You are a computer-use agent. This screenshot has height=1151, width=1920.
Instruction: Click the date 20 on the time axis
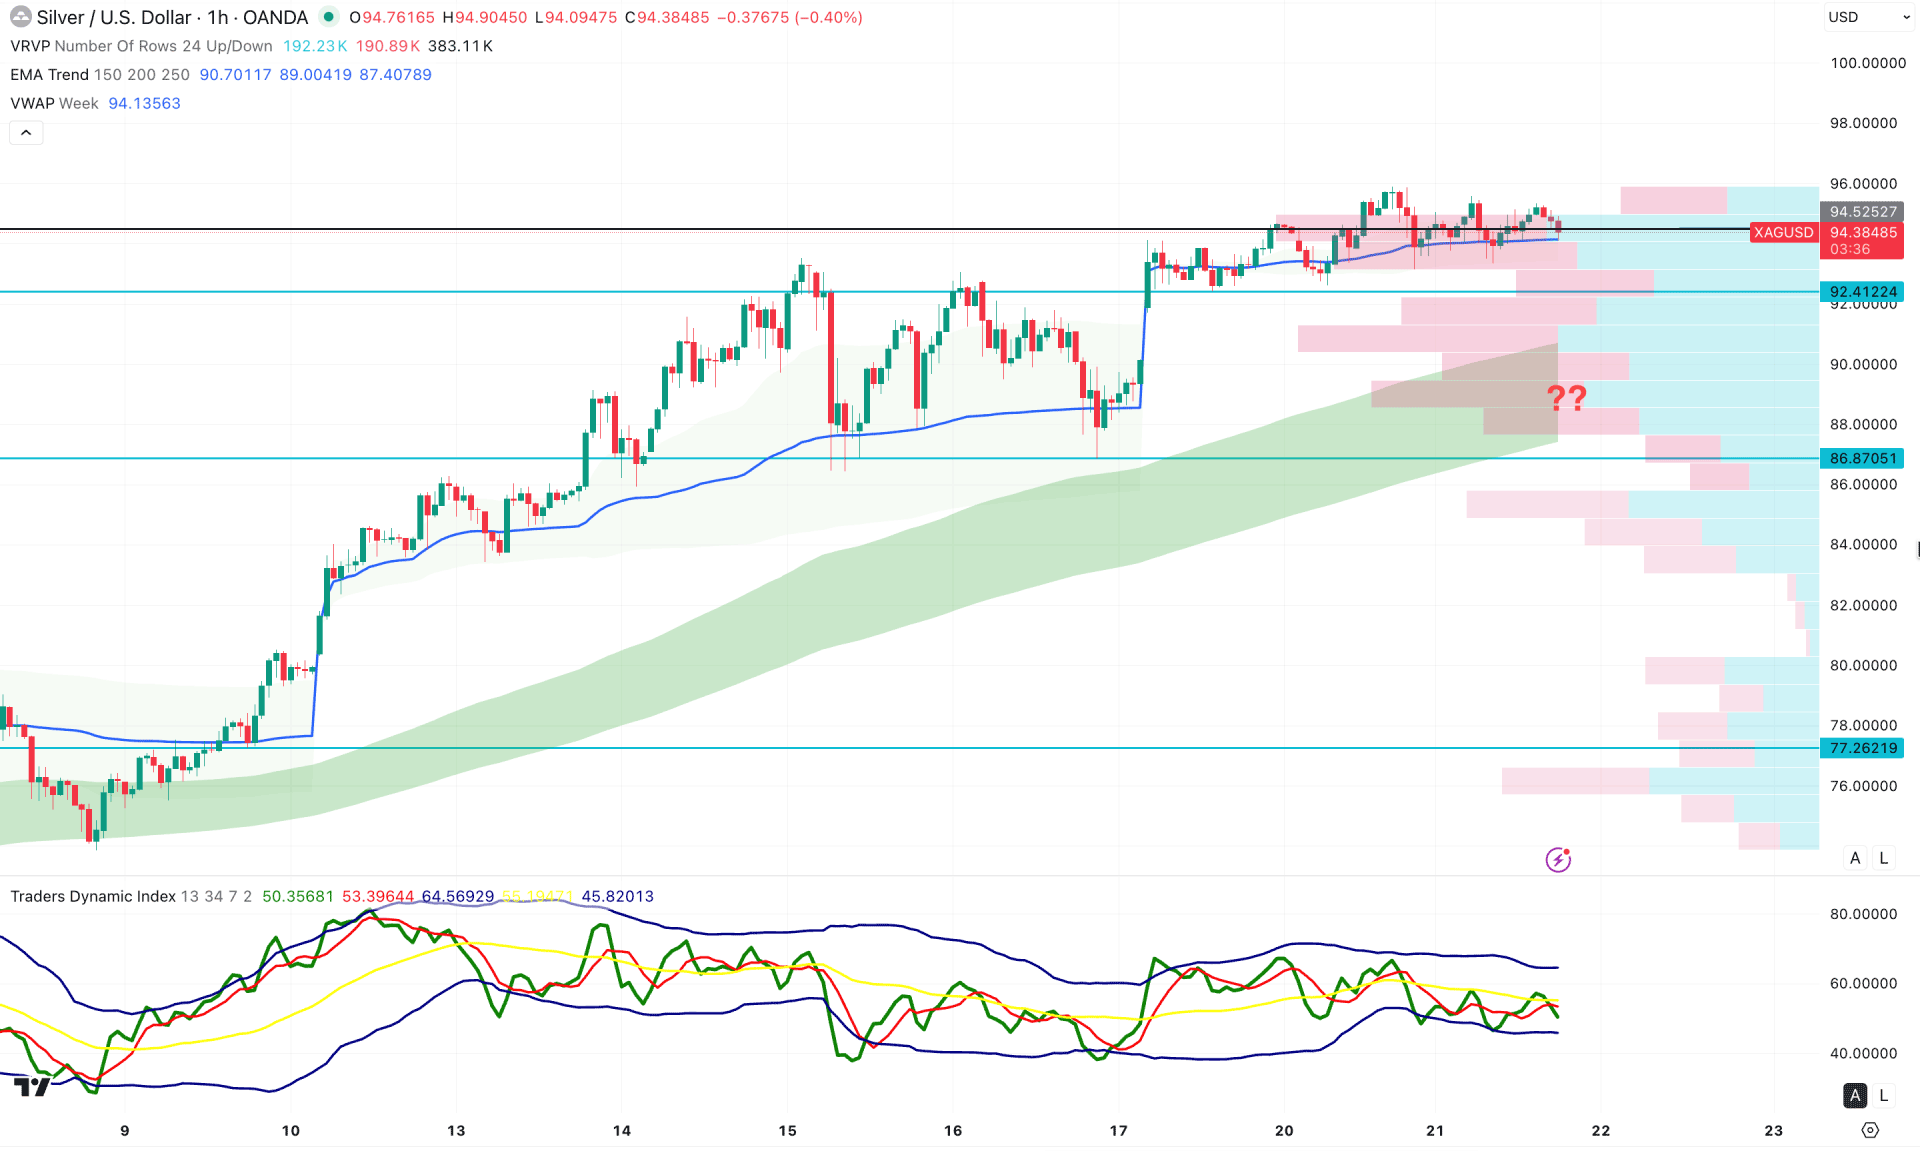[1284, 1131]
